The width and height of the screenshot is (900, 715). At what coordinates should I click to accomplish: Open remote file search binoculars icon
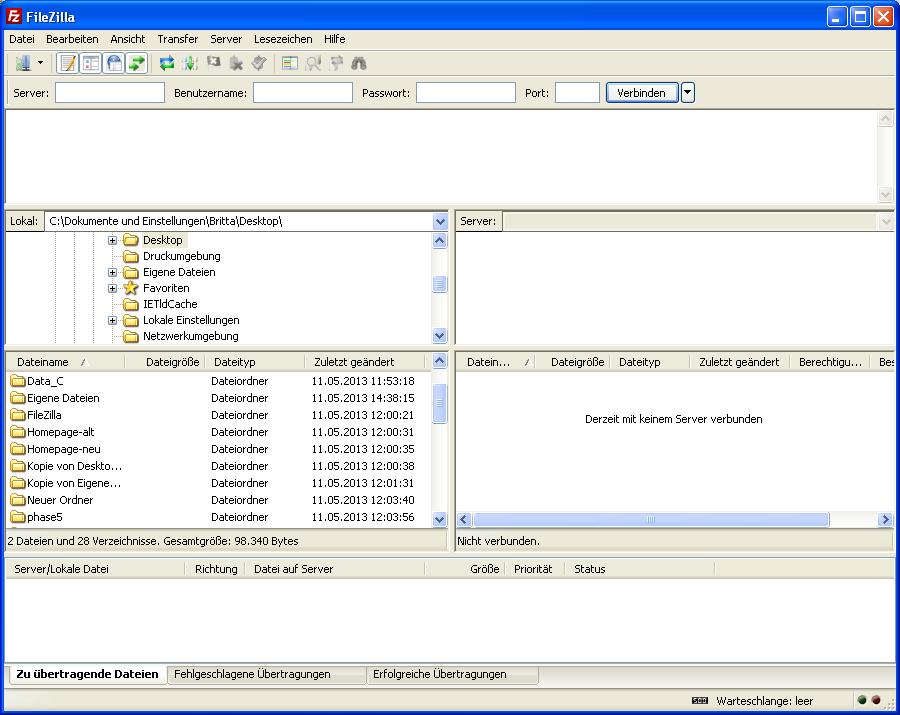point(359,63)
